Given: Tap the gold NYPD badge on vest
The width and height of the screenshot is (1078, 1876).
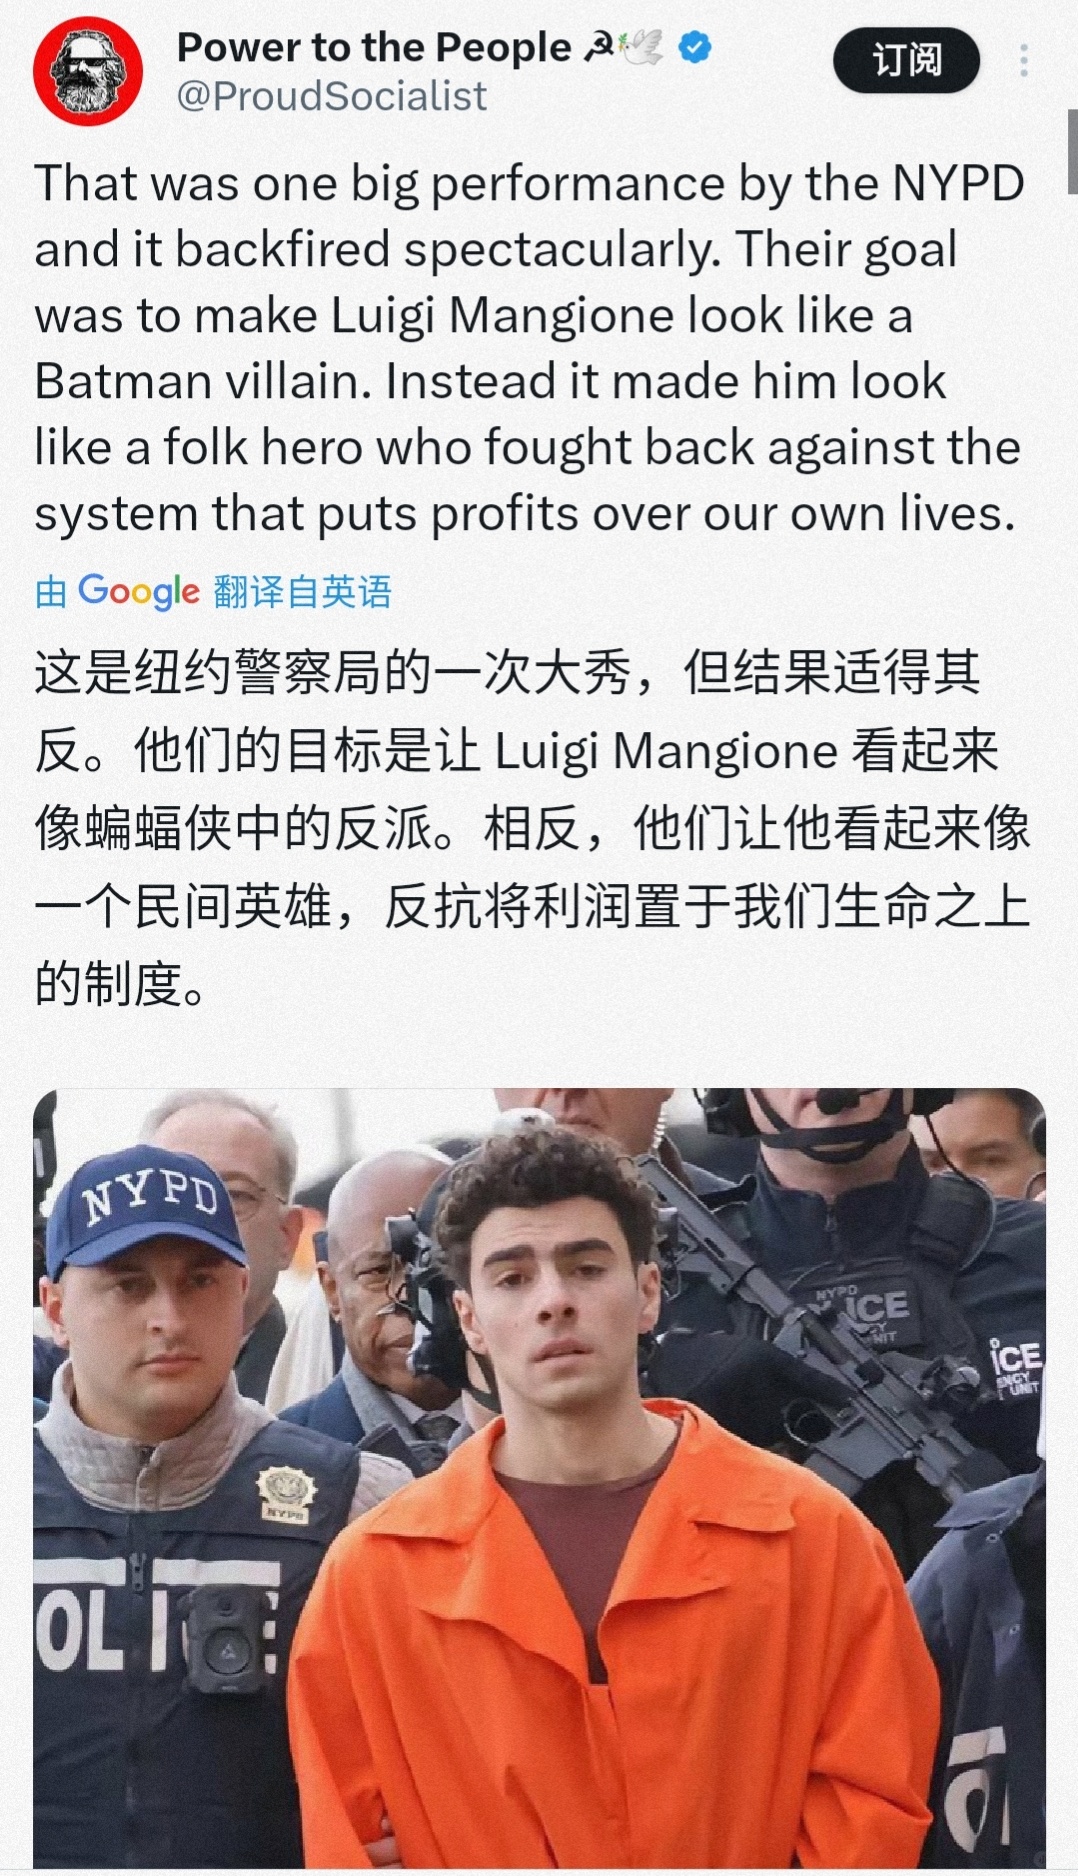Looking at the screenshot, I should 287,1494.
